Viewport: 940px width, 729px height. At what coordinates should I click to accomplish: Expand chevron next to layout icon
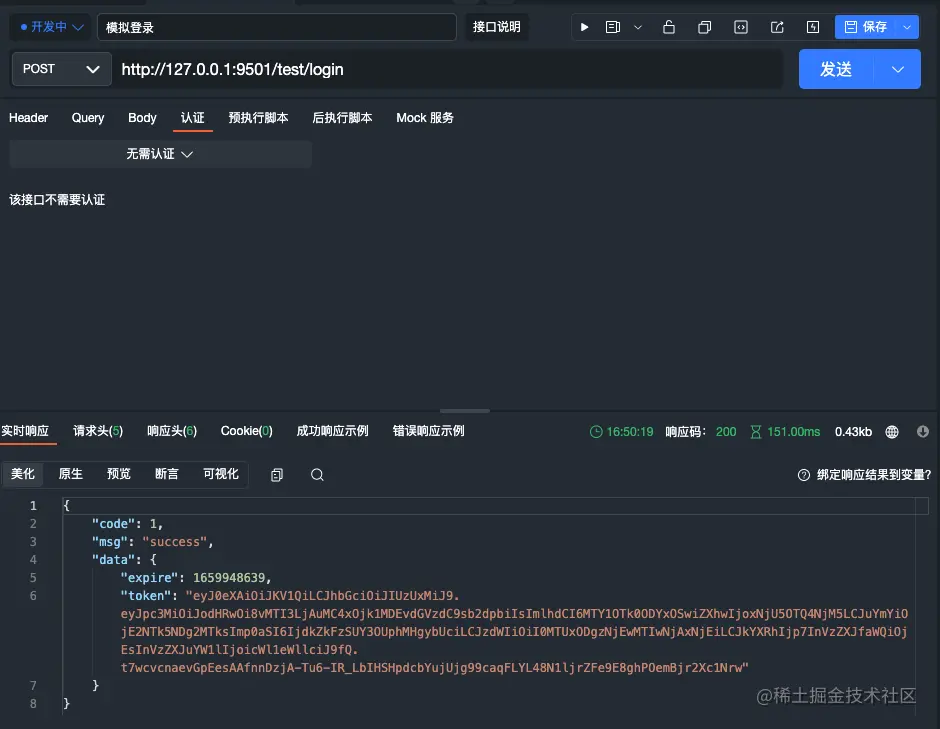[638, 27]
